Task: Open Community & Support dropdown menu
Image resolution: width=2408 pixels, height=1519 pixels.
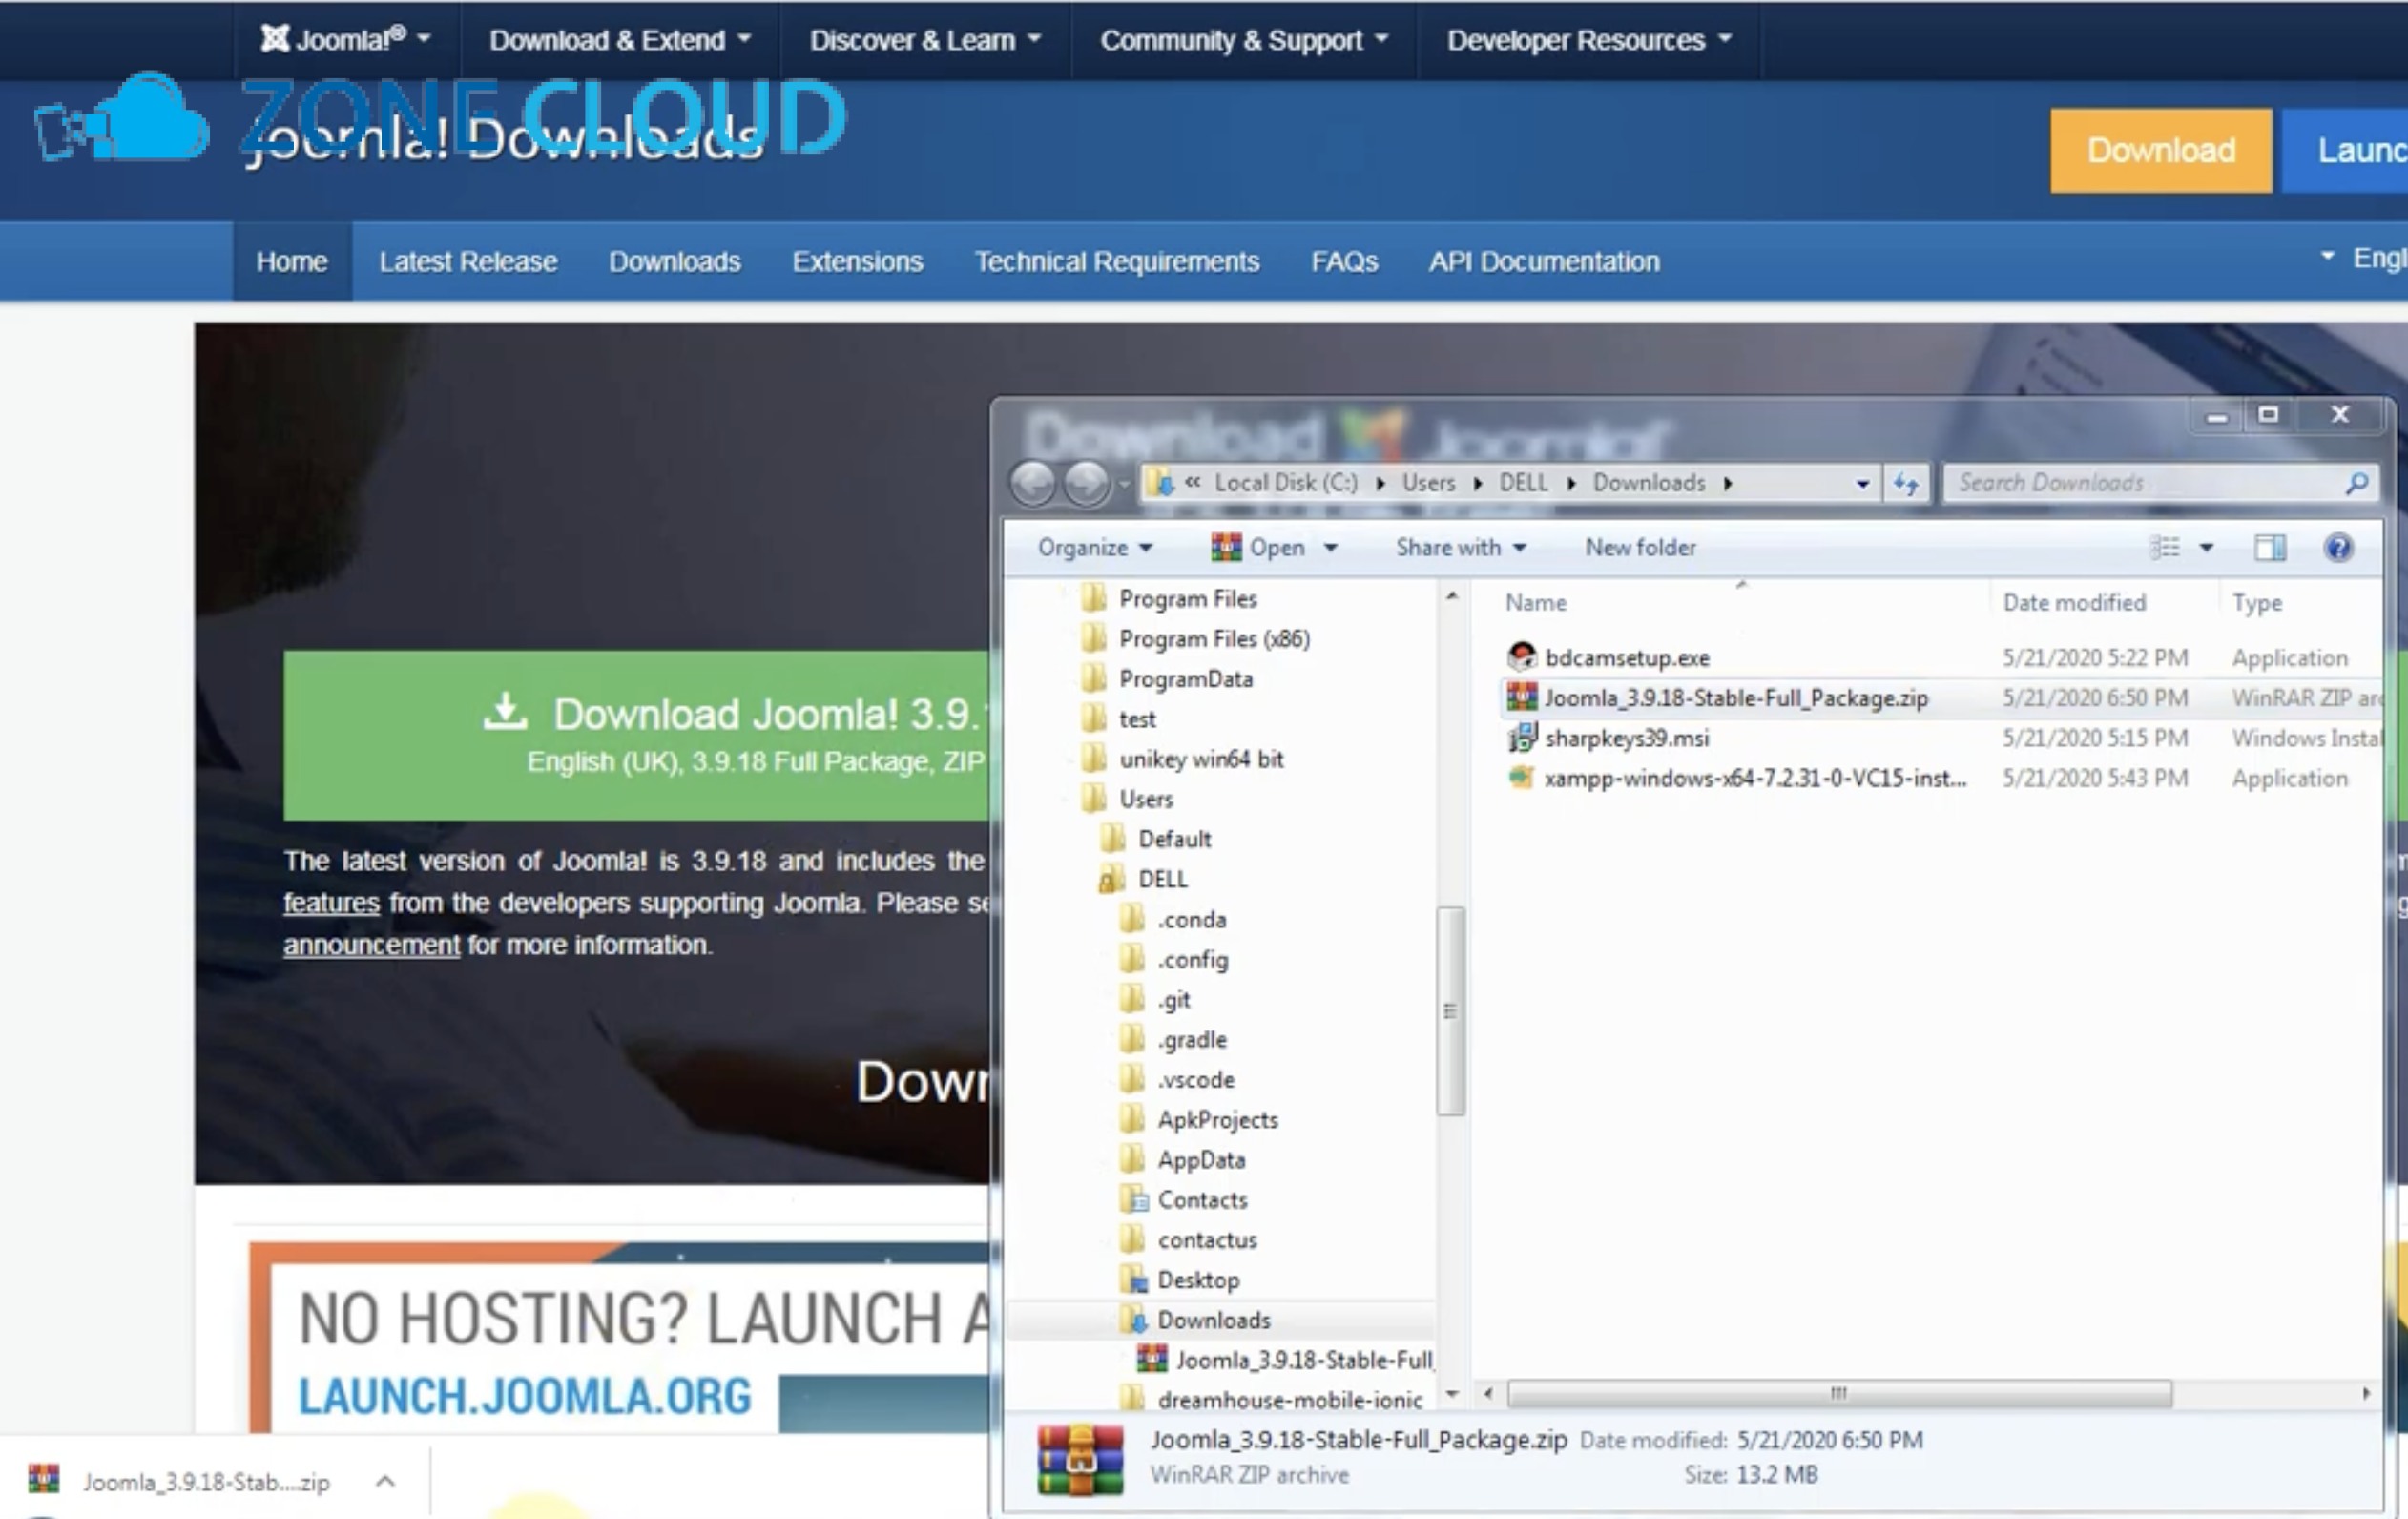Action: (1244, 40)
